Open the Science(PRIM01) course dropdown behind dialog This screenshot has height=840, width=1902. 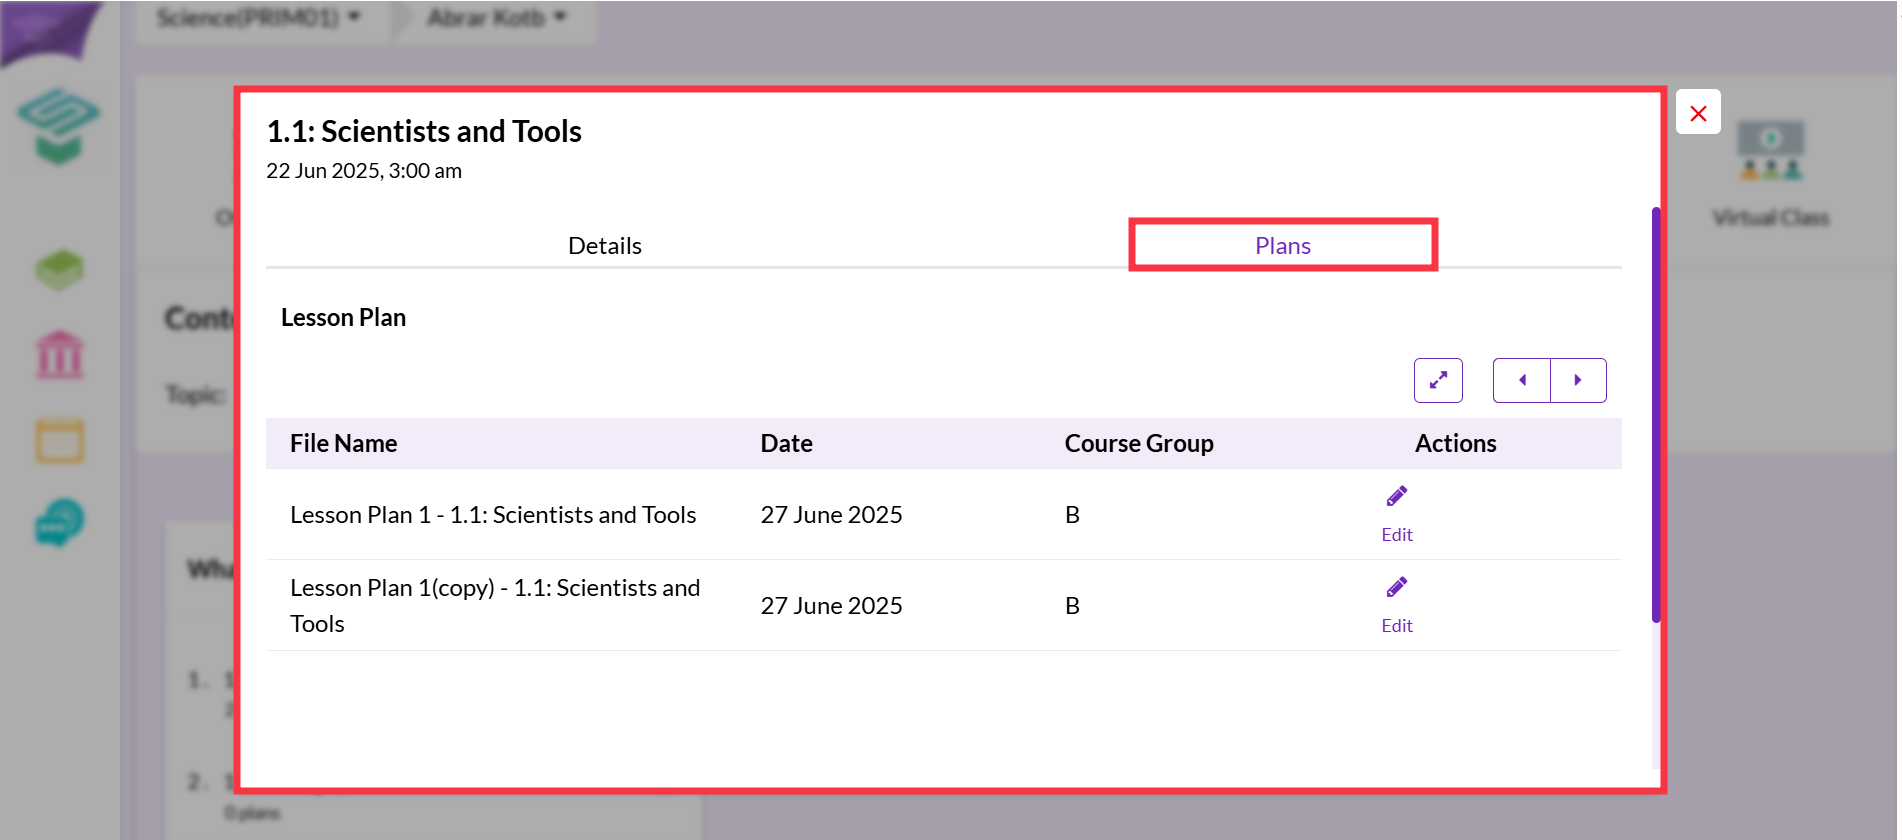pos(259,18)
